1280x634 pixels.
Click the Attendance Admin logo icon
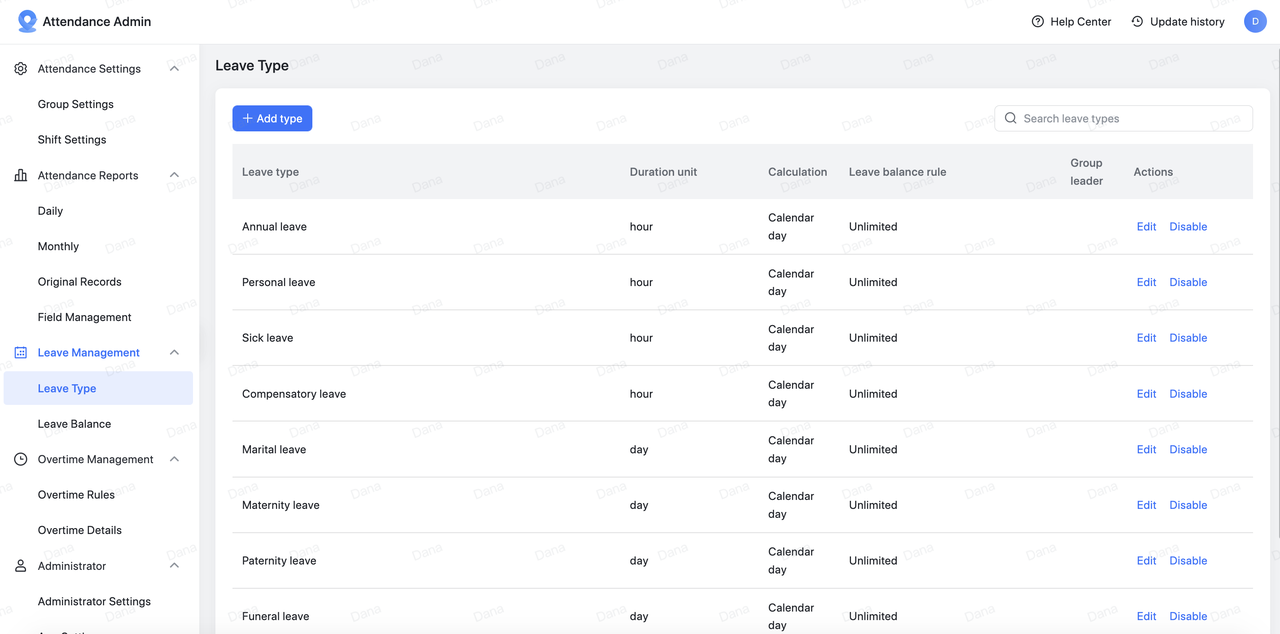click(27, 21)
